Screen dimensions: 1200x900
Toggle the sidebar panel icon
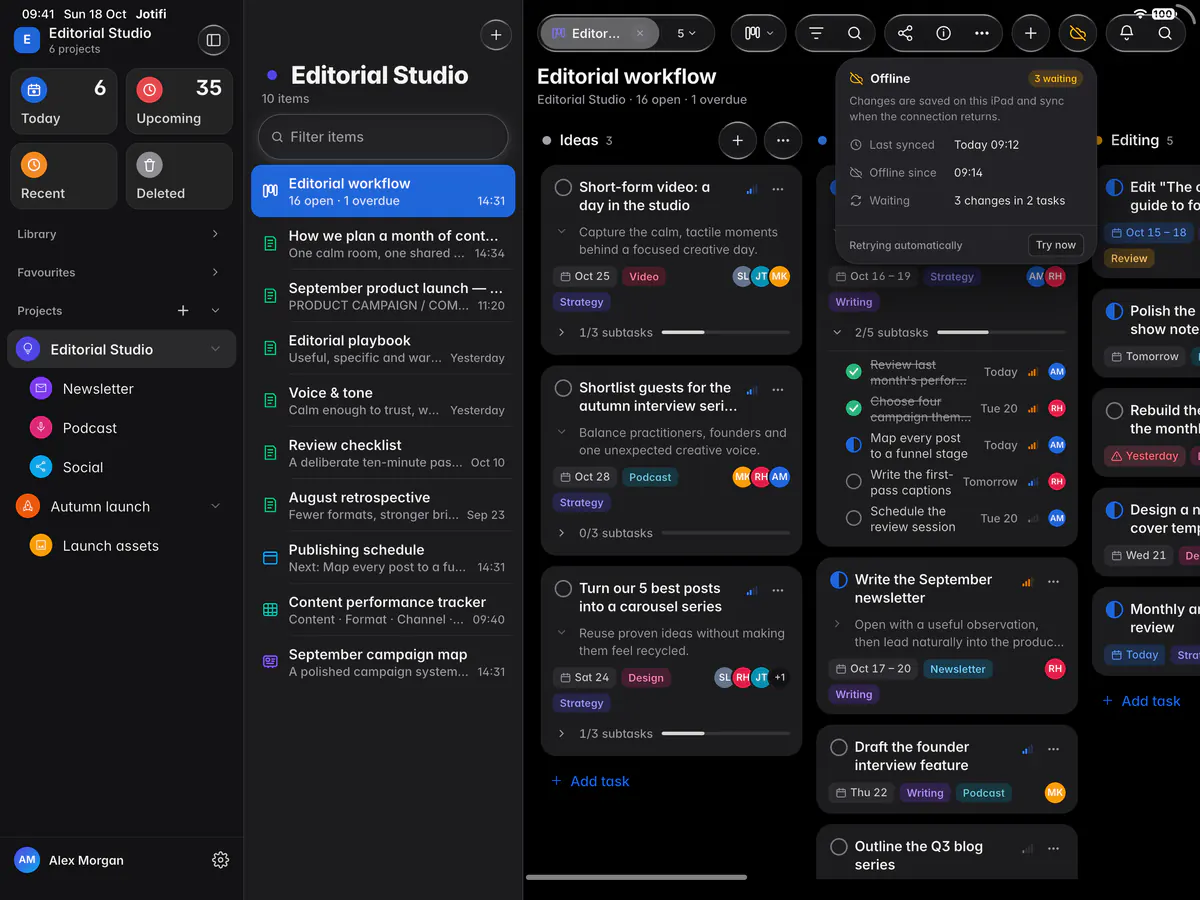tap(213, 40)
